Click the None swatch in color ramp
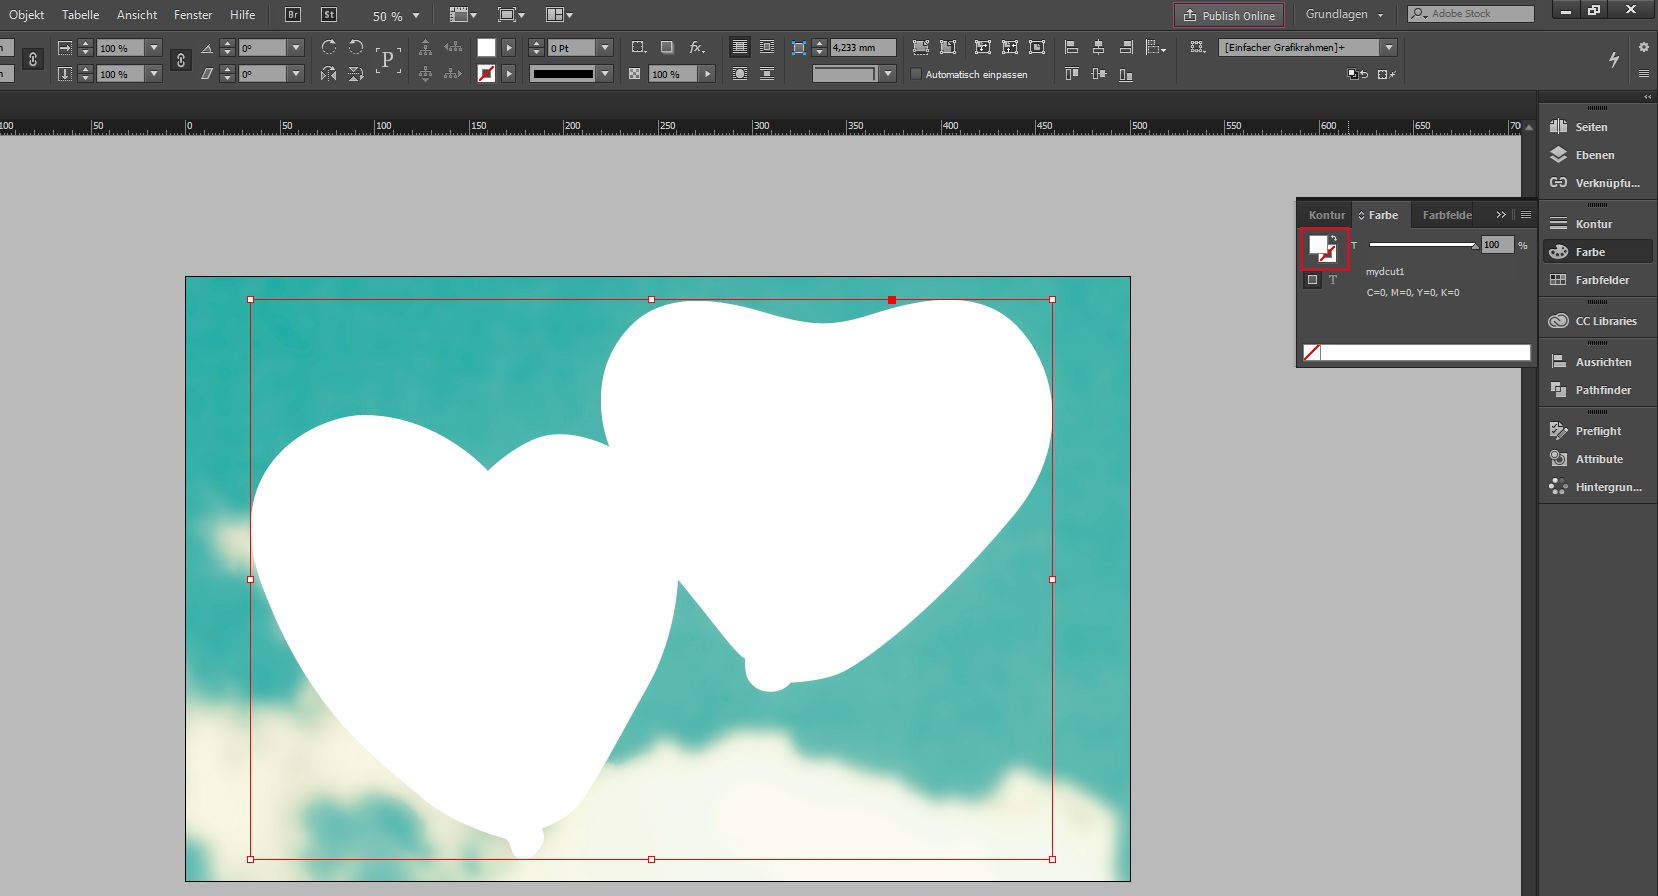The height and width of the screenshot is (896, 1658). (1312, 352)
